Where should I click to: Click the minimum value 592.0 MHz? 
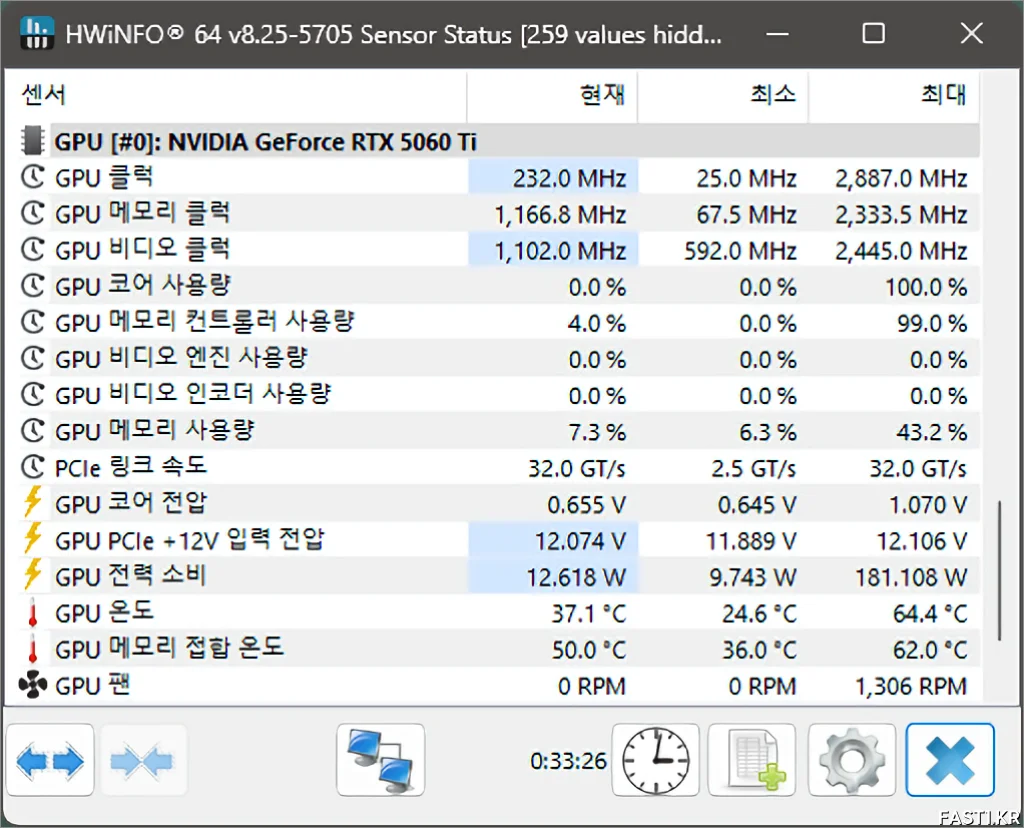741,251
